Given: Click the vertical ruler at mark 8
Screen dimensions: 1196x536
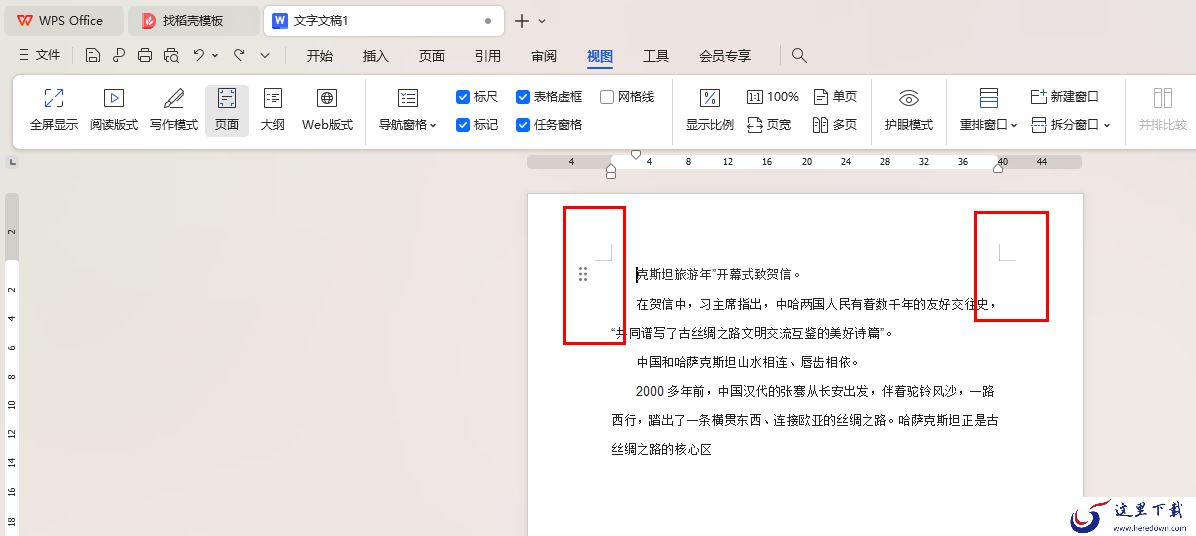Looking at the screenshot, I should coord(12,377).
